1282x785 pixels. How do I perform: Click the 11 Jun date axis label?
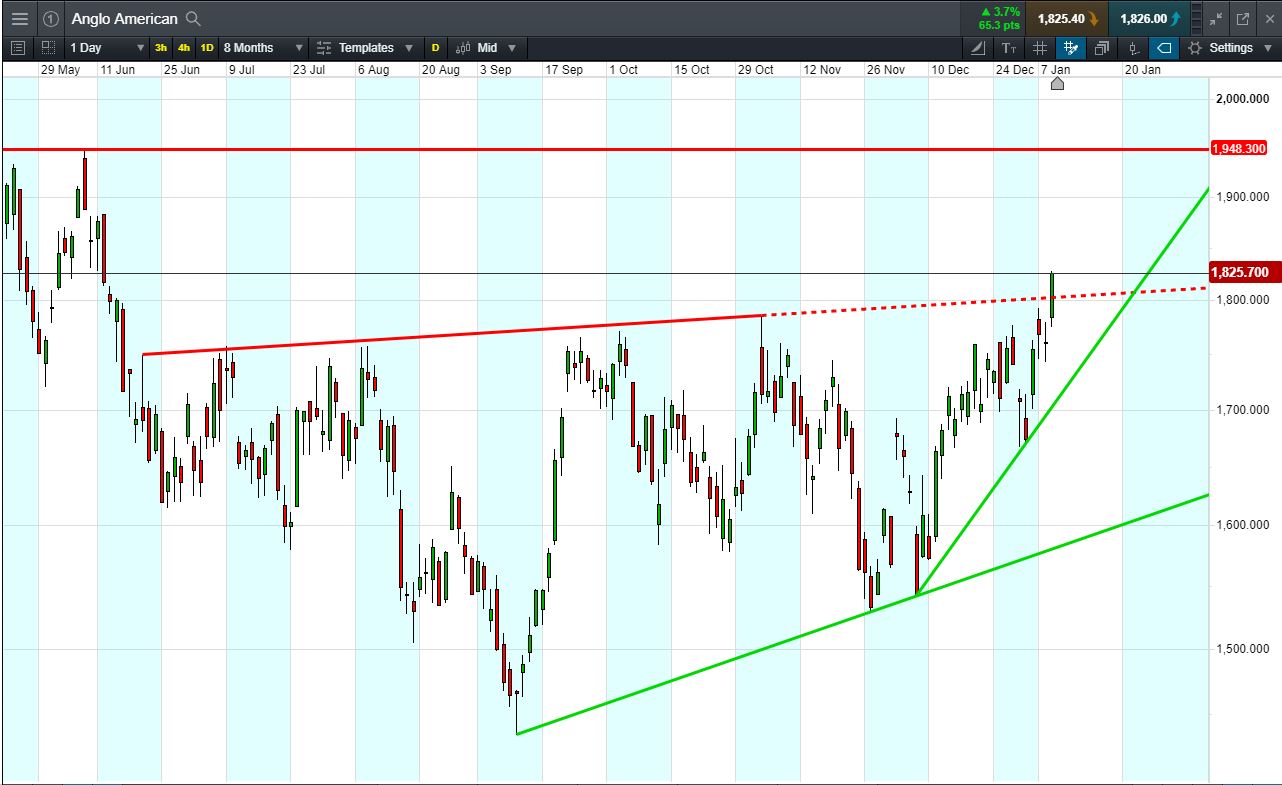pos(117,70)
